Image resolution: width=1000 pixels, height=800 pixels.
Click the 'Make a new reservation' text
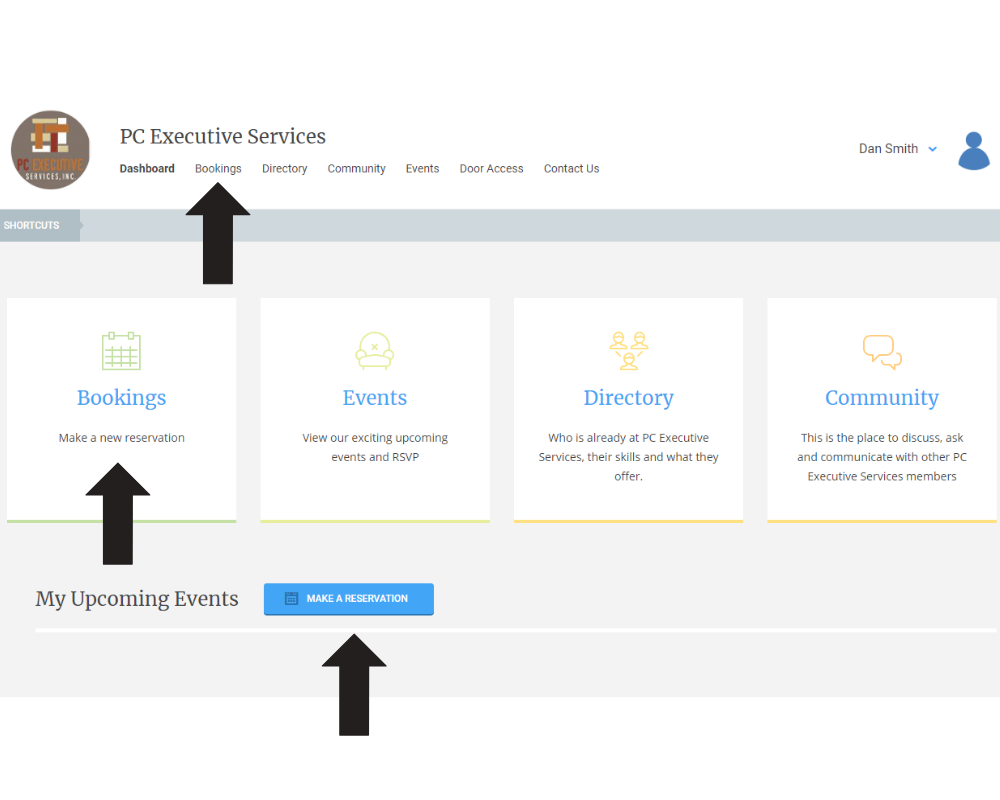point(121,438)
